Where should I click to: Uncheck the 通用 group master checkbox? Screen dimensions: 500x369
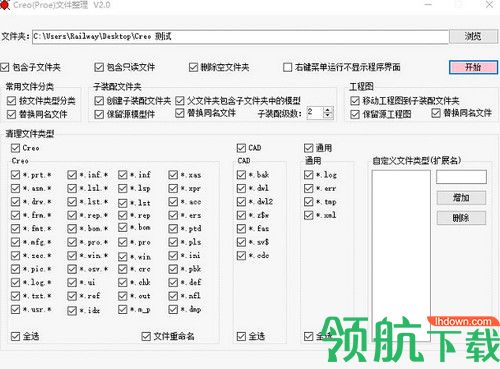pyautogui.click(x=309, y=148)
